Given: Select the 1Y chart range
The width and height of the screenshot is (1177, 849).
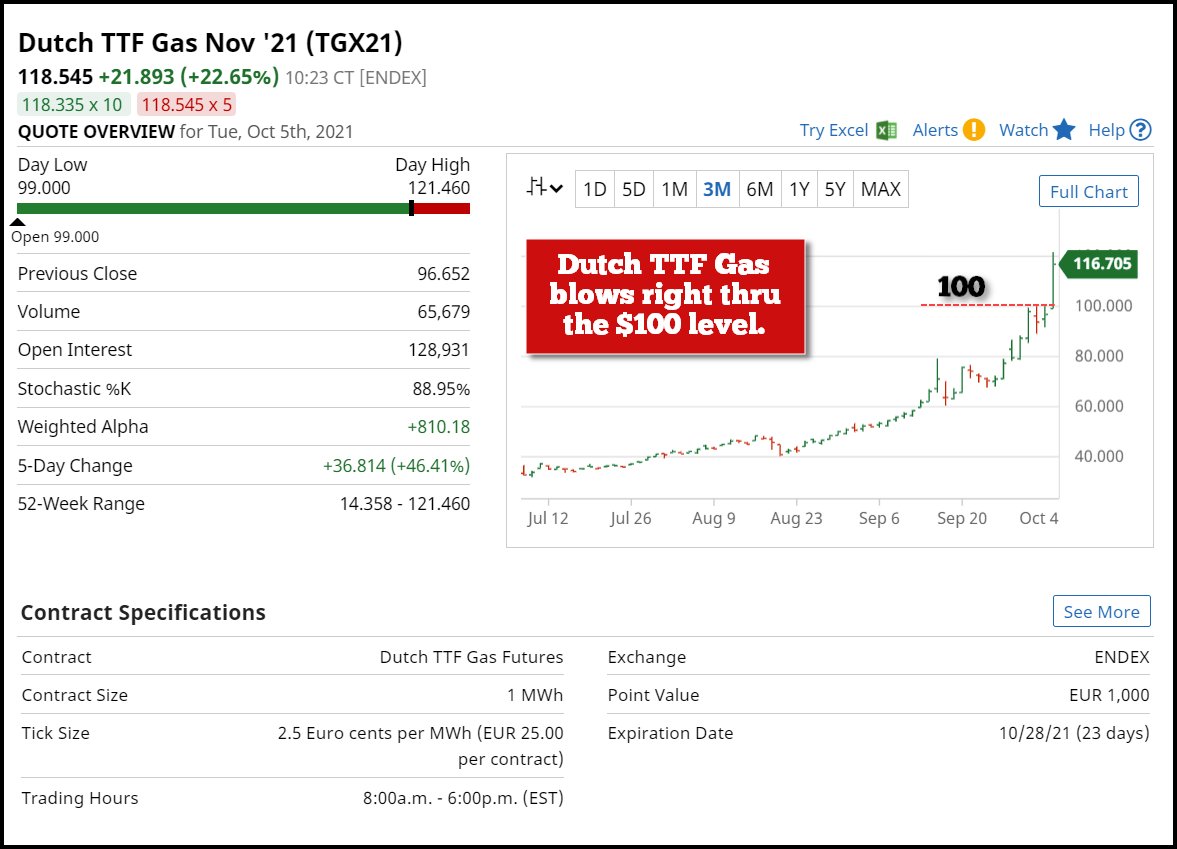Looking at the screenshot, I should (798, 189).
